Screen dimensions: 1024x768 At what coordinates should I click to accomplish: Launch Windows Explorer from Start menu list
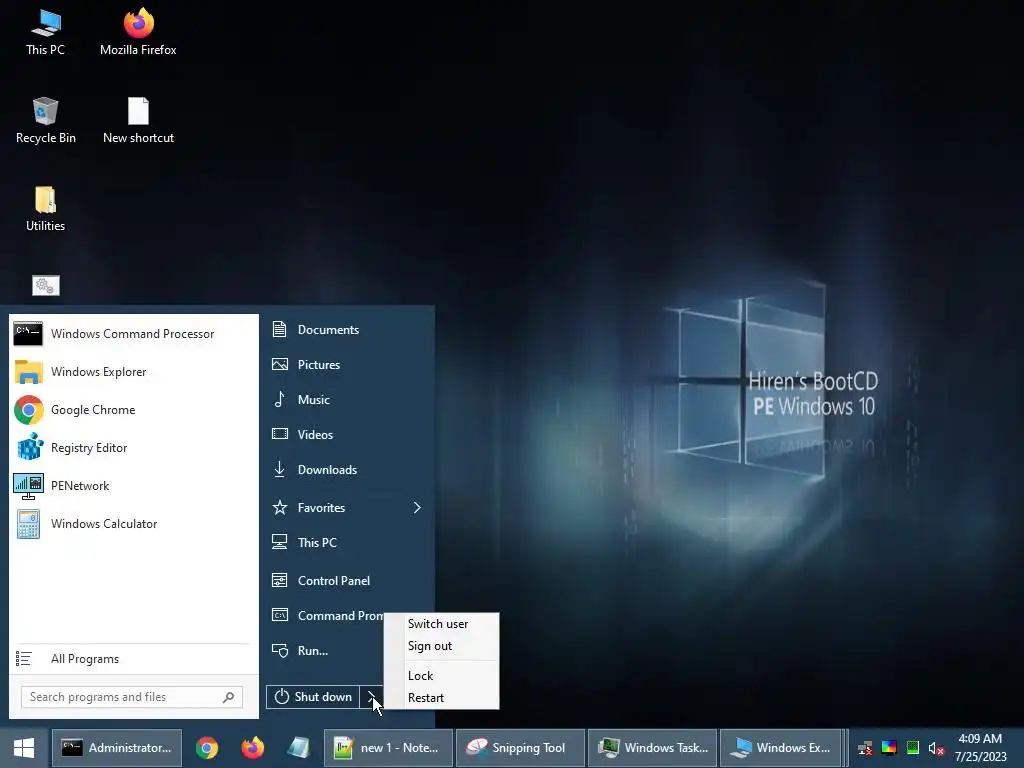coord(133,372)
